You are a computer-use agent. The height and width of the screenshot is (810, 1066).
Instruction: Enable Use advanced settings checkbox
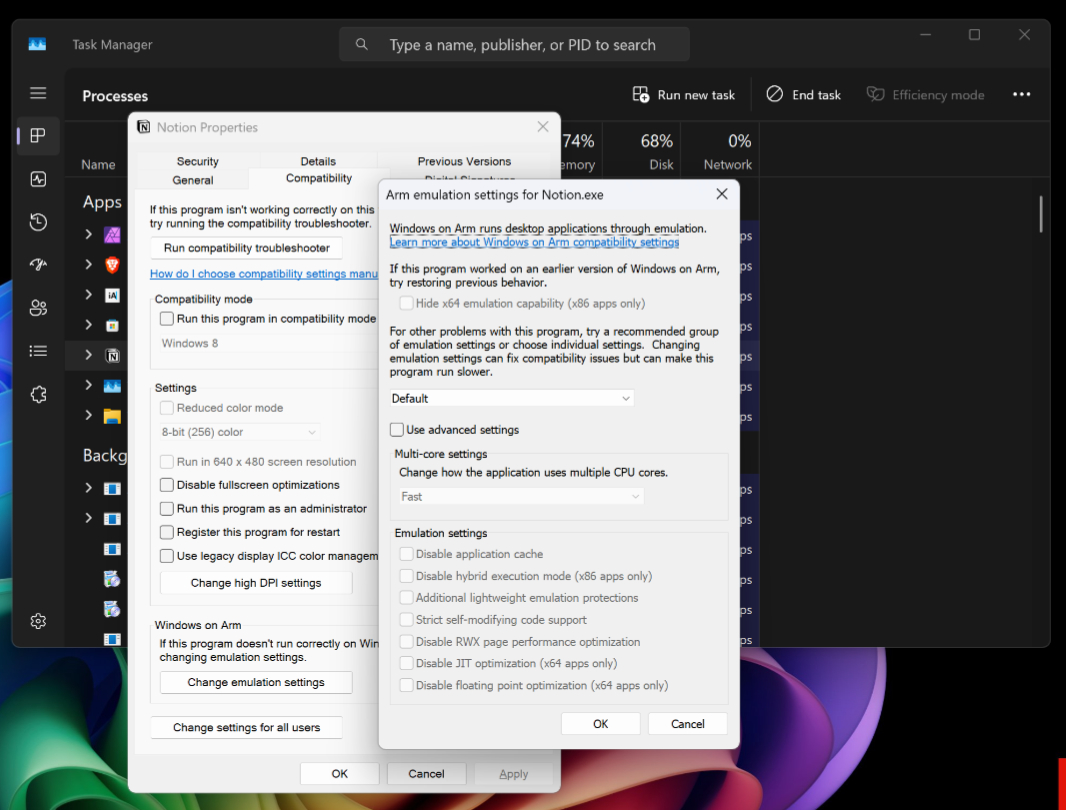coord(397,430)
